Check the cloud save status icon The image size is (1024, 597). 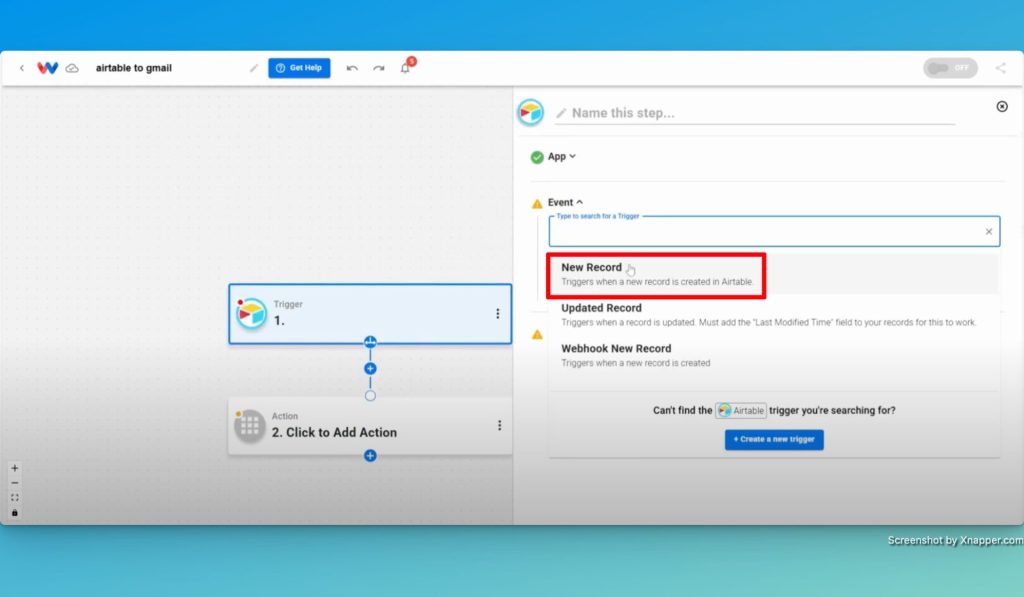click(72, 68)
